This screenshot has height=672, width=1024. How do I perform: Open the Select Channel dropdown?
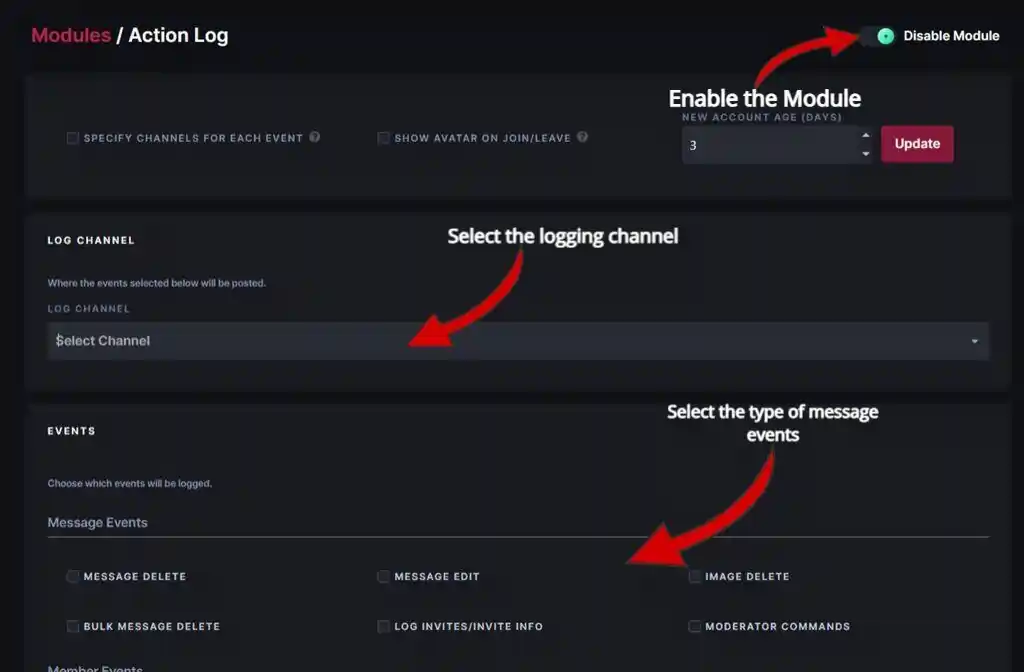[x=500, y=341]
